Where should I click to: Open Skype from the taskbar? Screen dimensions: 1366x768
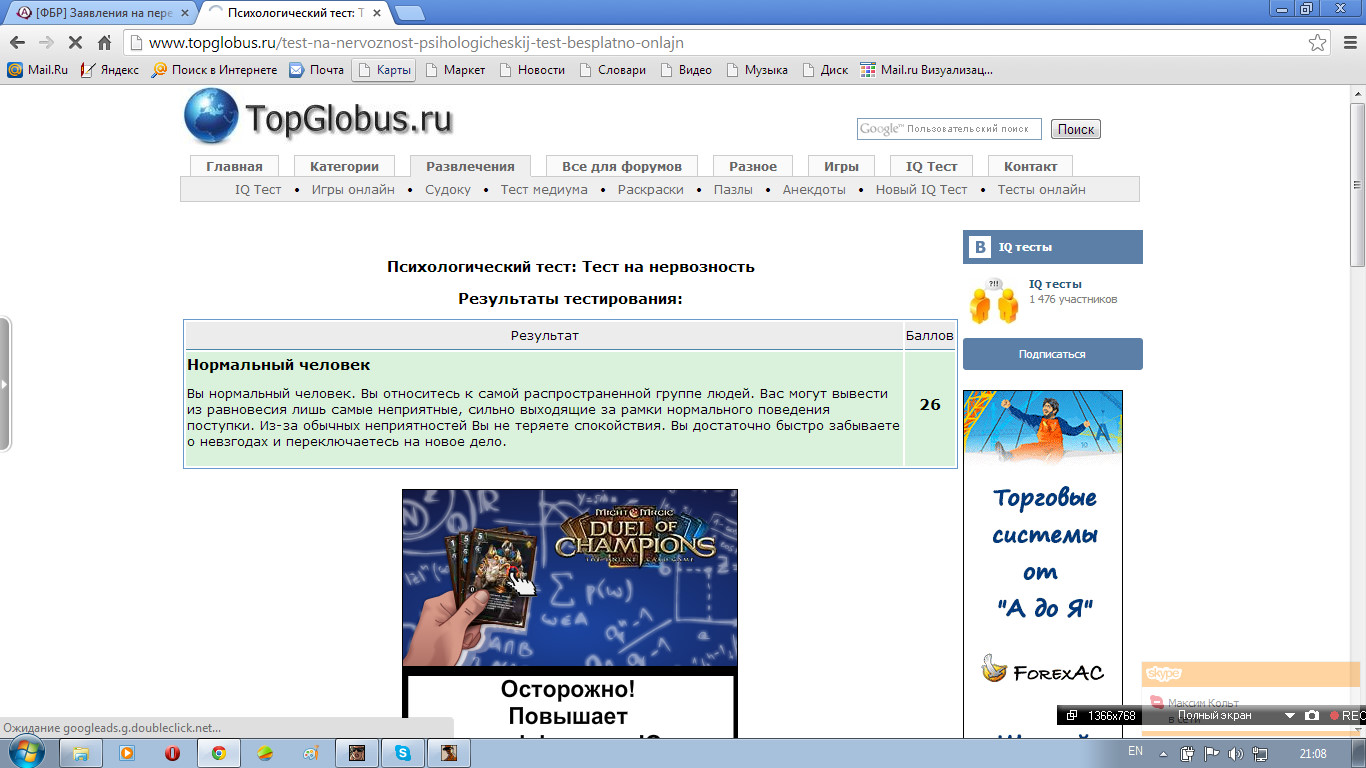[403, 753]
